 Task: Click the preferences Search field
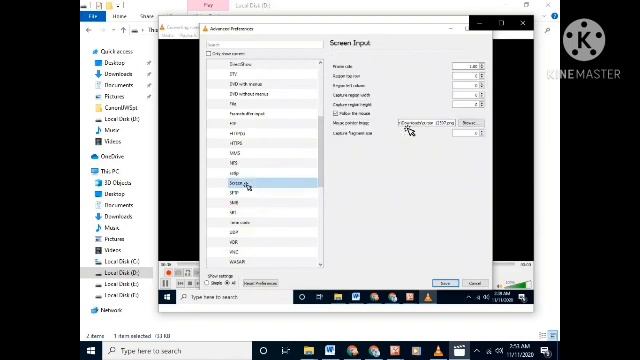pyautogui.click(x=264, y=44)
